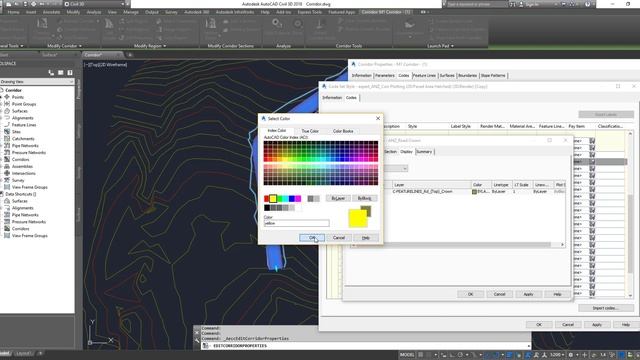The height and width of the screenshot is (360, 640).
Task: Click the ByBlock color button
Action: click(364, 198)
